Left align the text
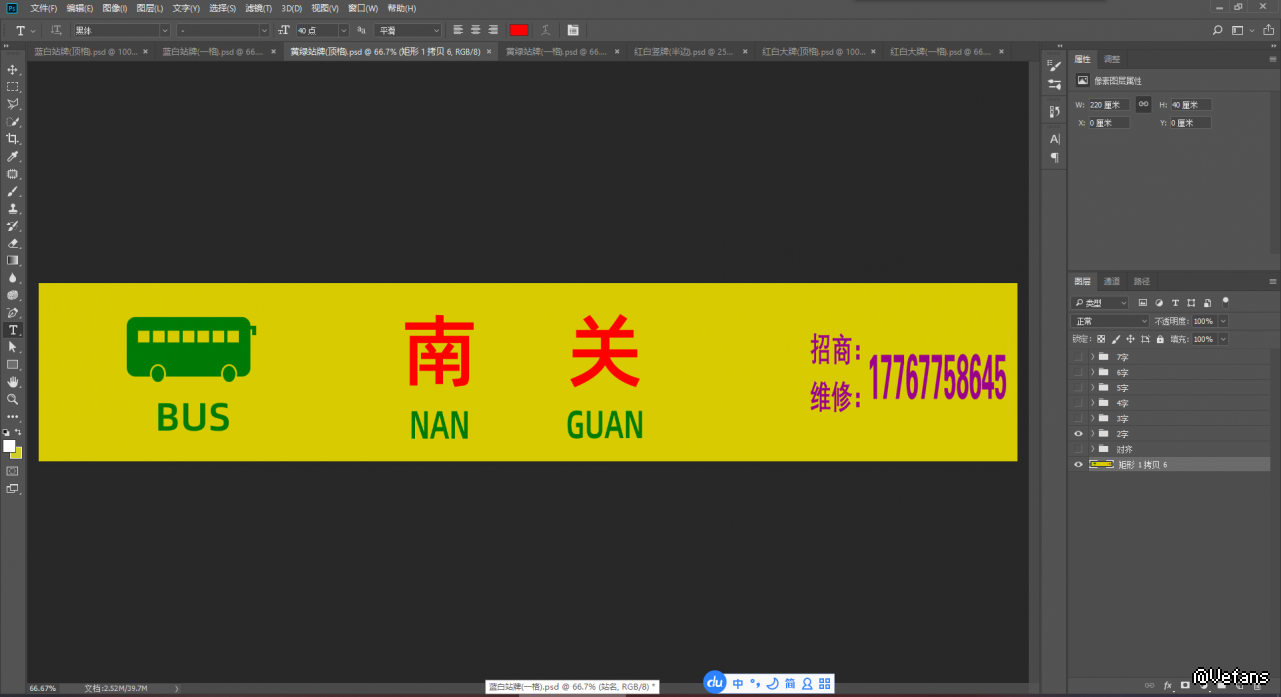Viewport: 1281px width, 697px height. click(x=457, y=30)
